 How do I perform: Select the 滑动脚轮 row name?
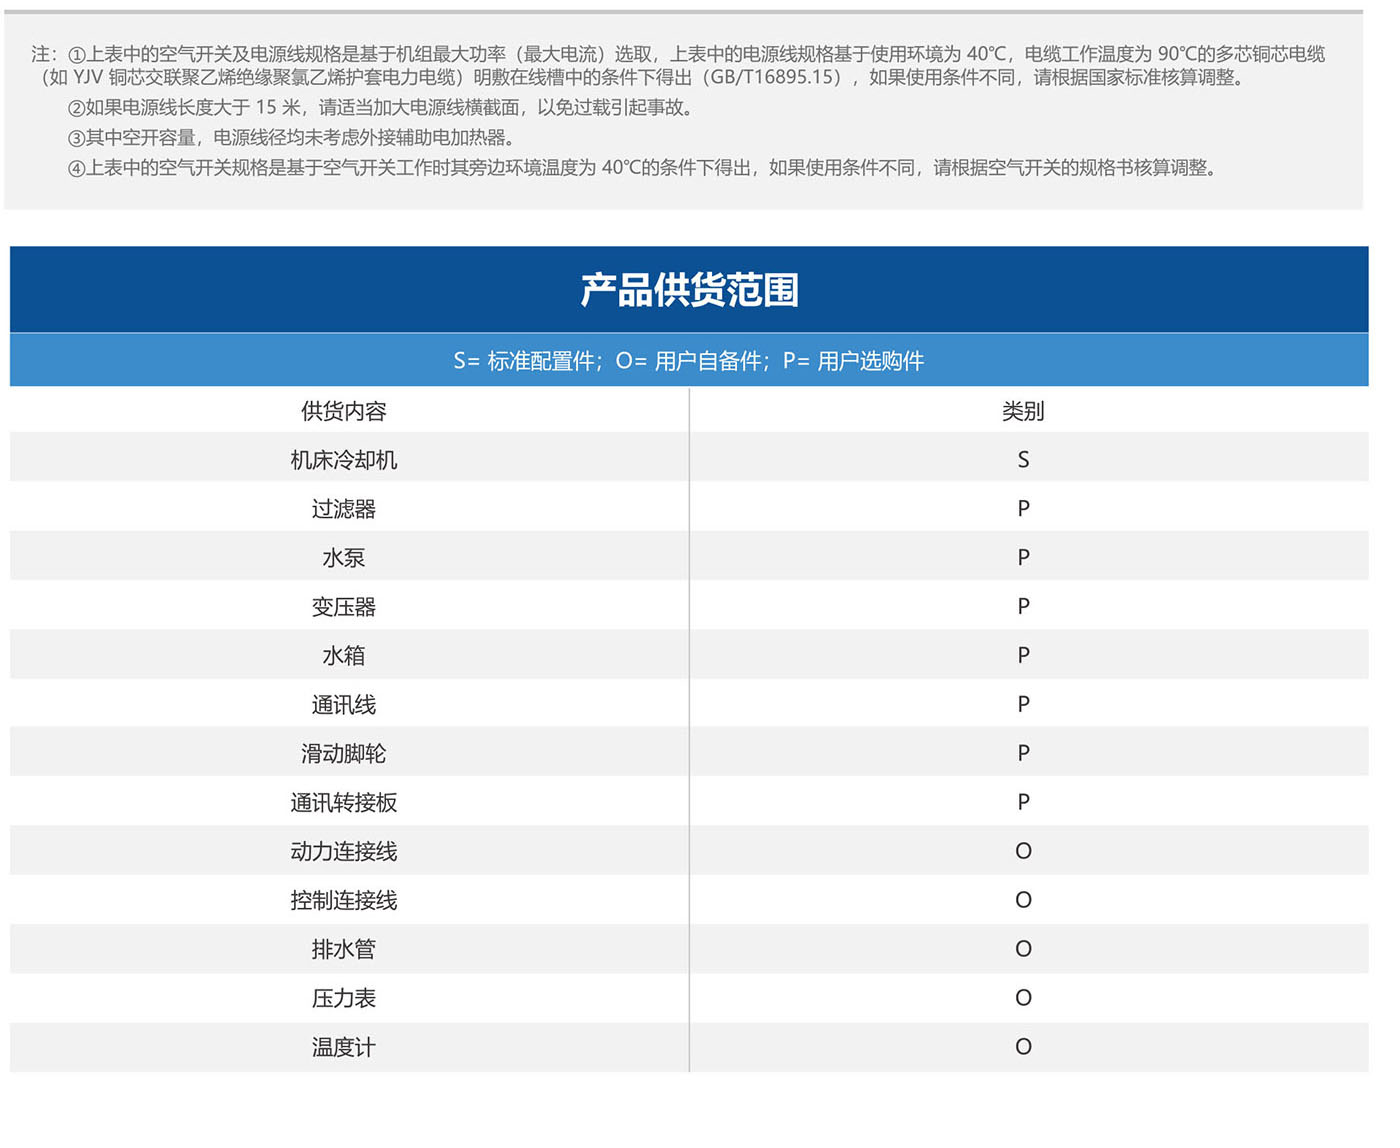[343, 754]
